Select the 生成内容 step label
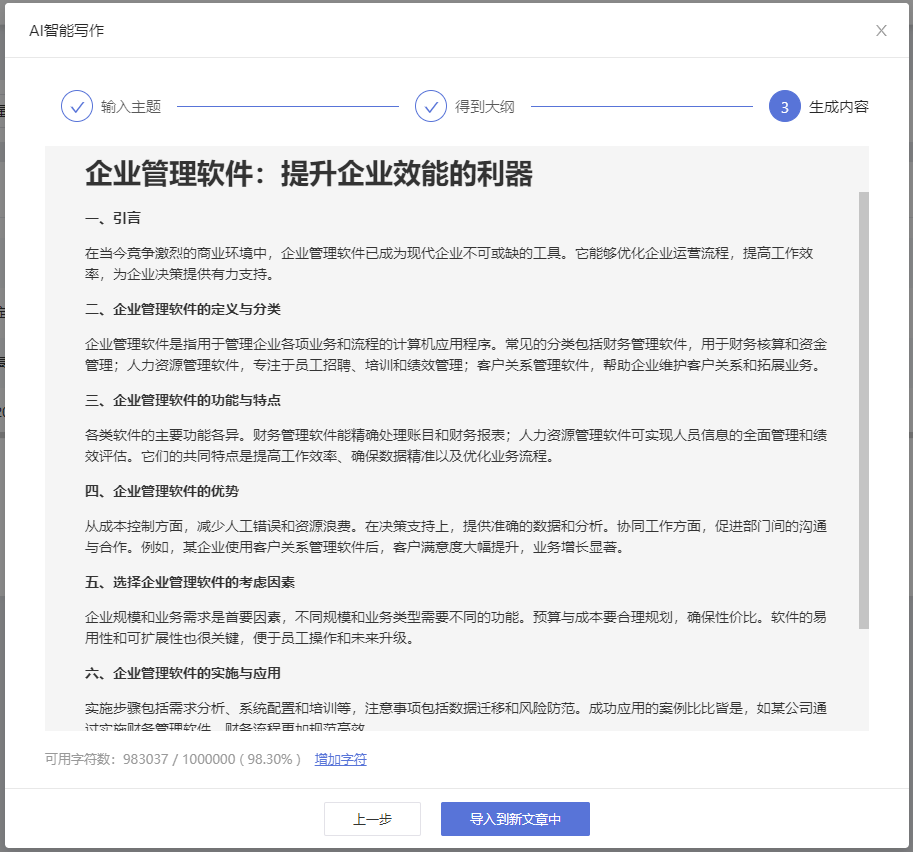 click(x=838, y=106)
